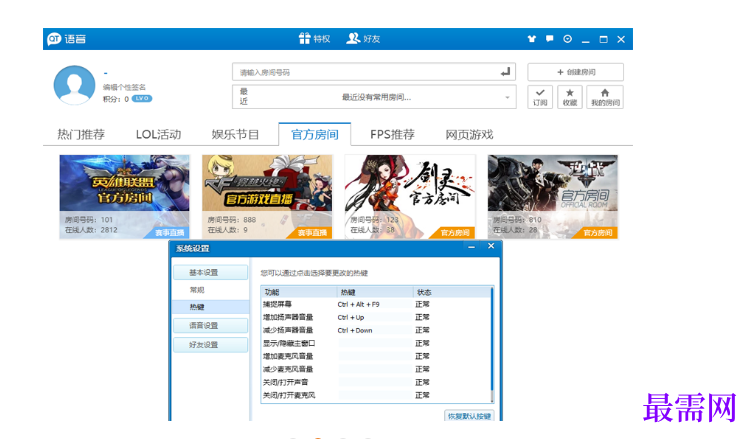The image size is (755, 439).
Task: Click the 收藏 star button
Action: 570,97
